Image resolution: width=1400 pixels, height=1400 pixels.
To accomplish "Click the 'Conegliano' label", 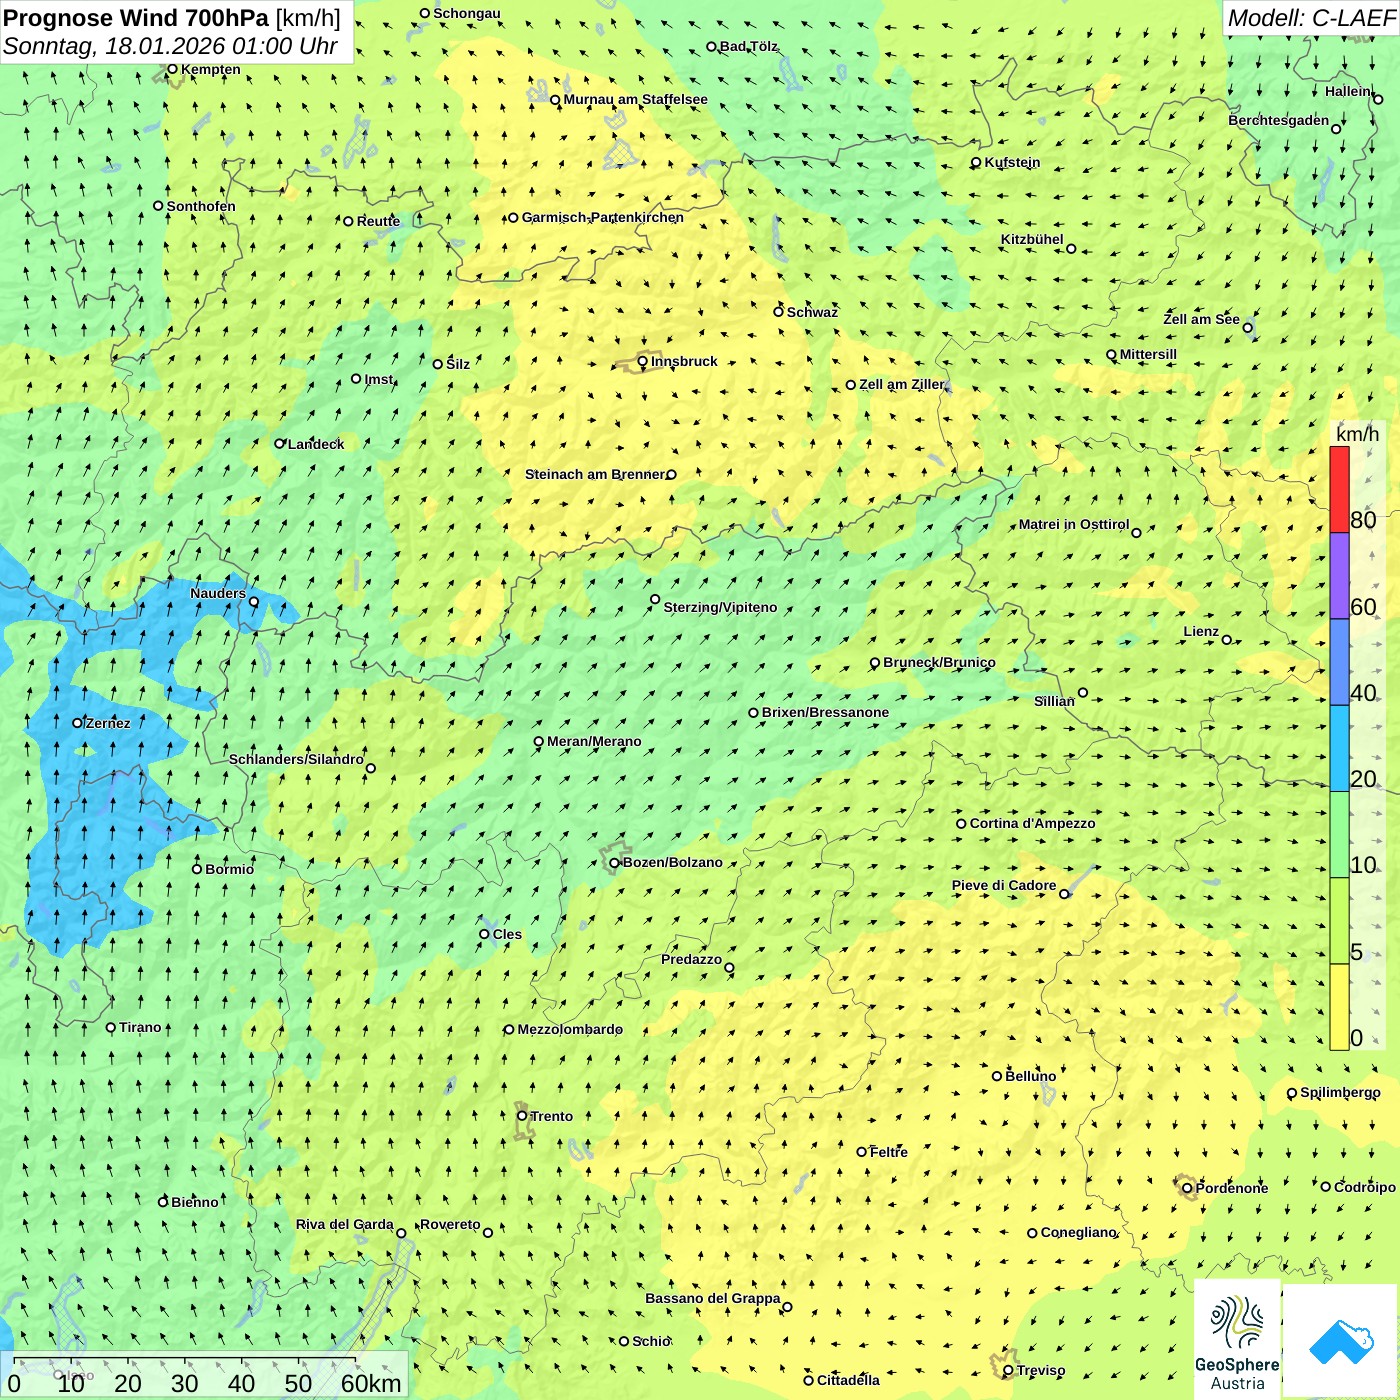I will [1078, 1232].
